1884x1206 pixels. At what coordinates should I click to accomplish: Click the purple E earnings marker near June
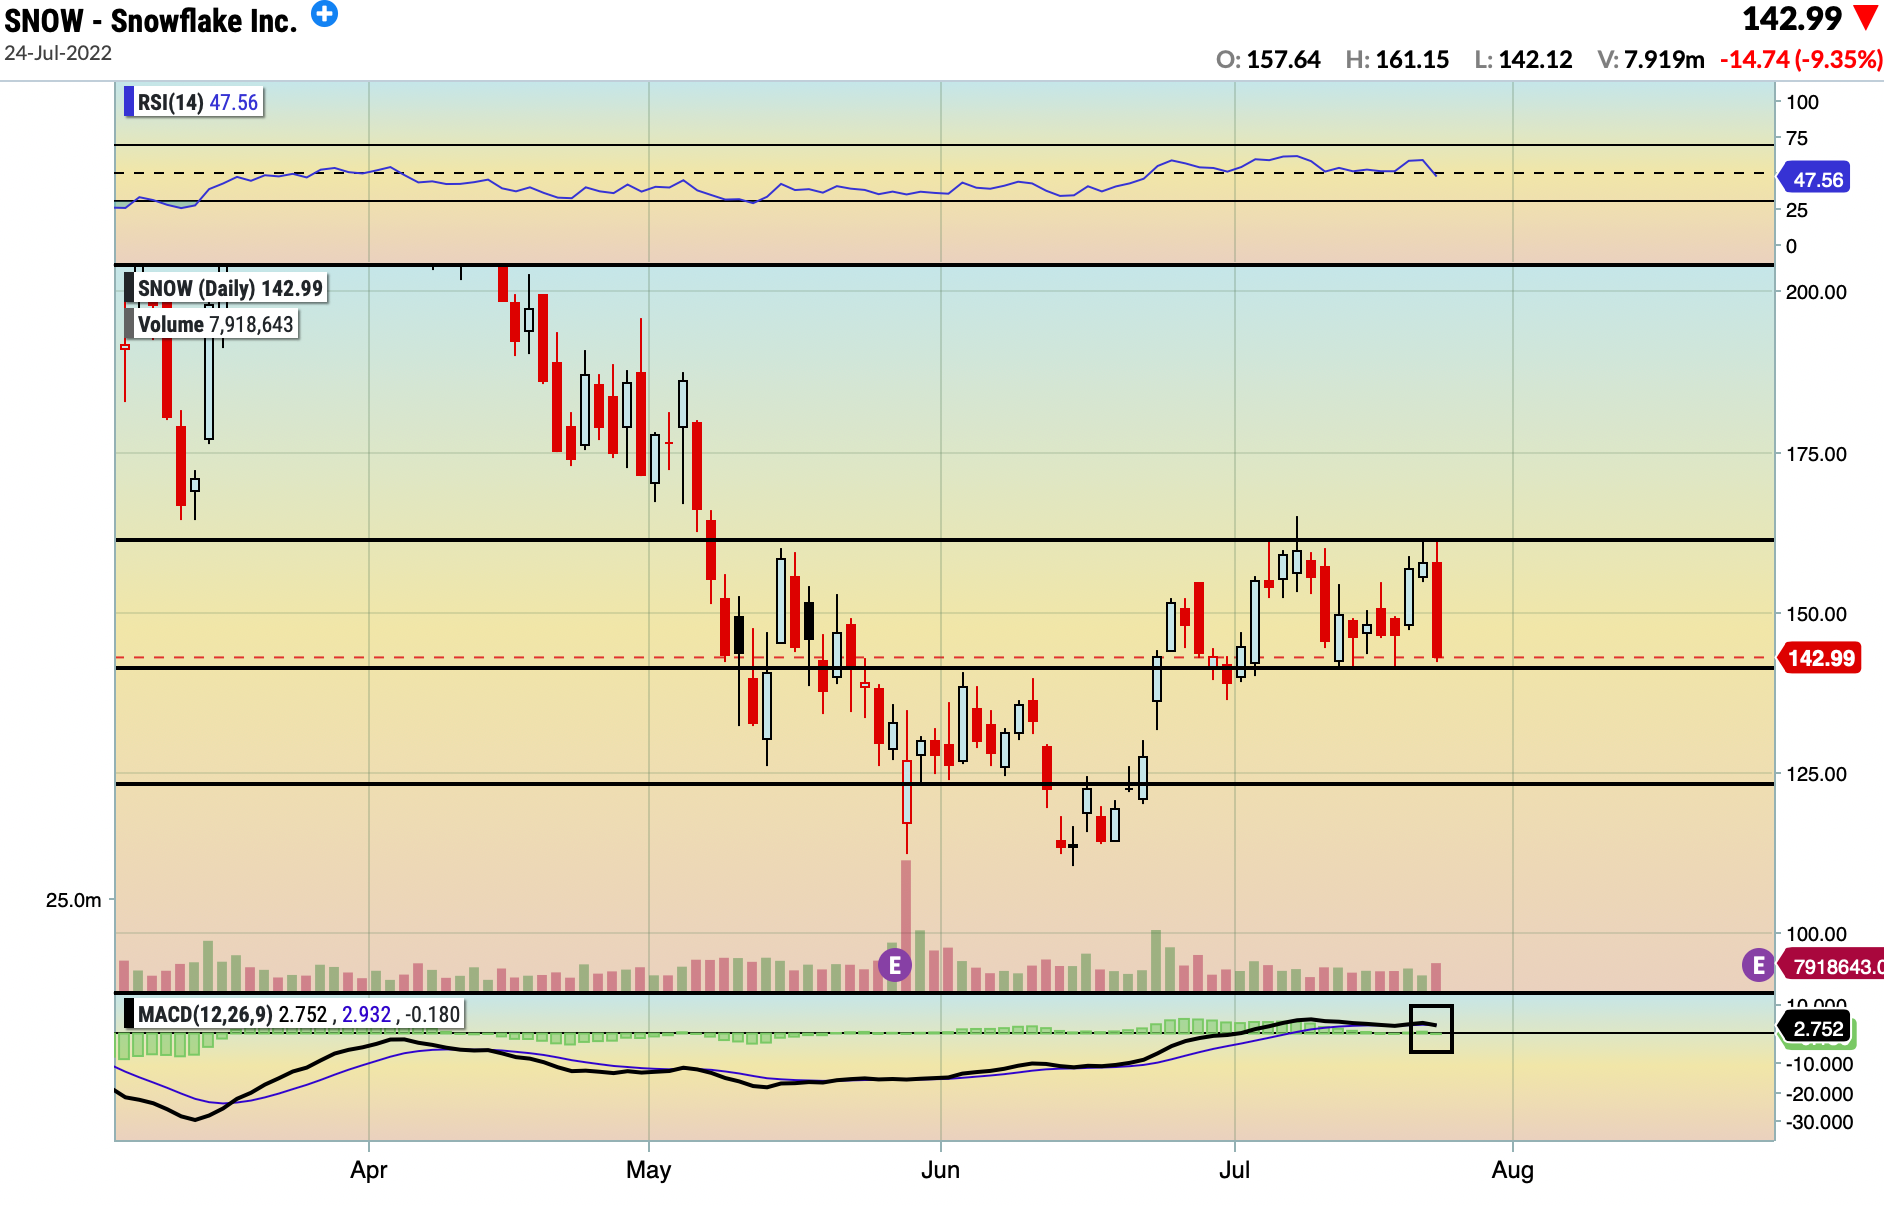pos(895,965)
